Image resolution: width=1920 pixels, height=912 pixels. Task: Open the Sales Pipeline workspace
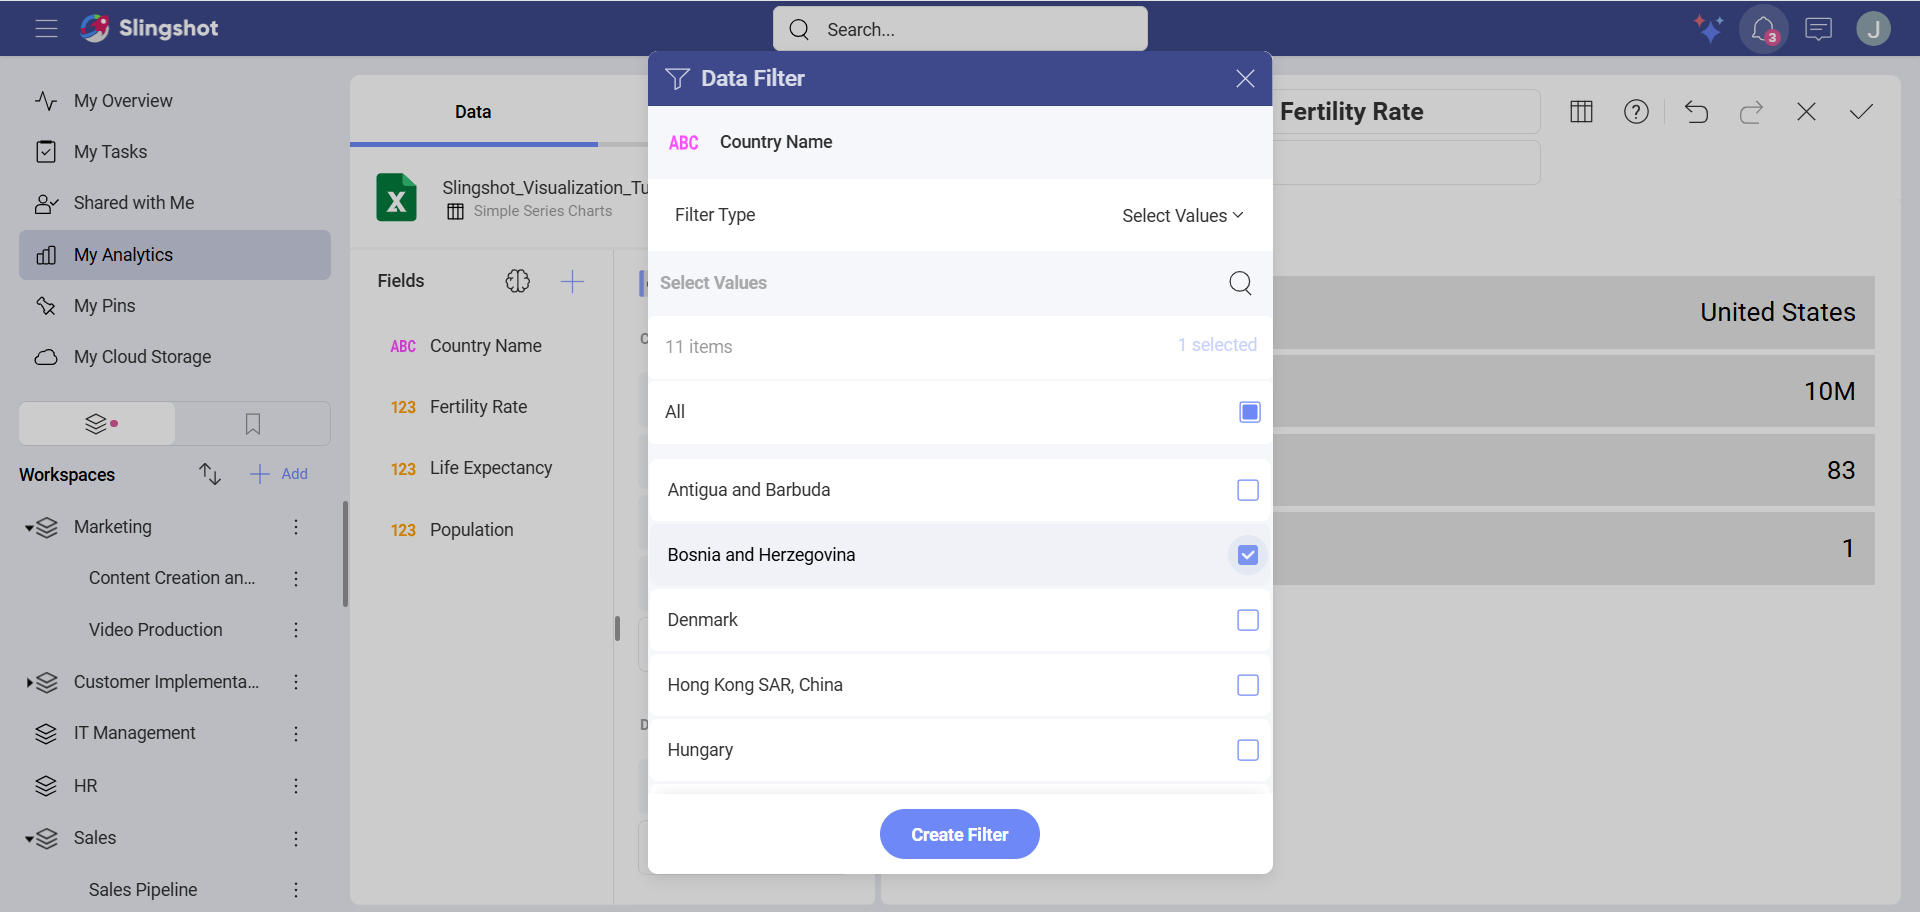143,890
